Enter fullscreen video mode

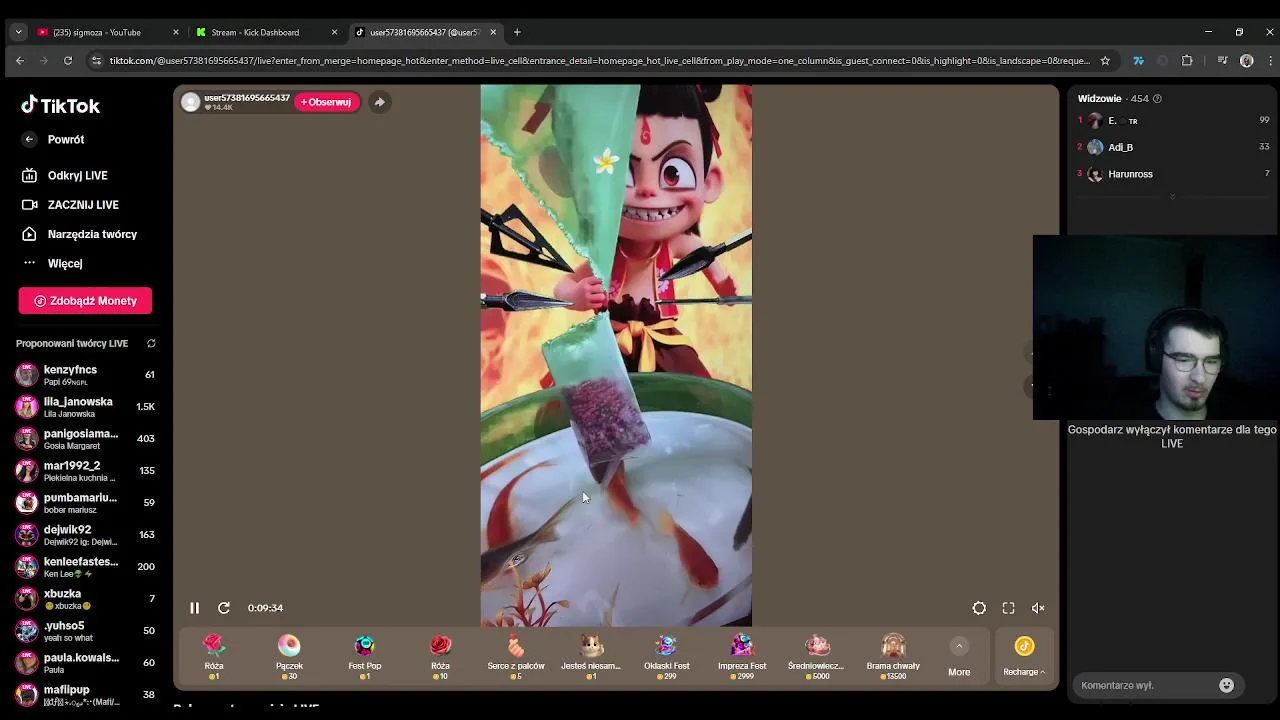click(1009, 608)
